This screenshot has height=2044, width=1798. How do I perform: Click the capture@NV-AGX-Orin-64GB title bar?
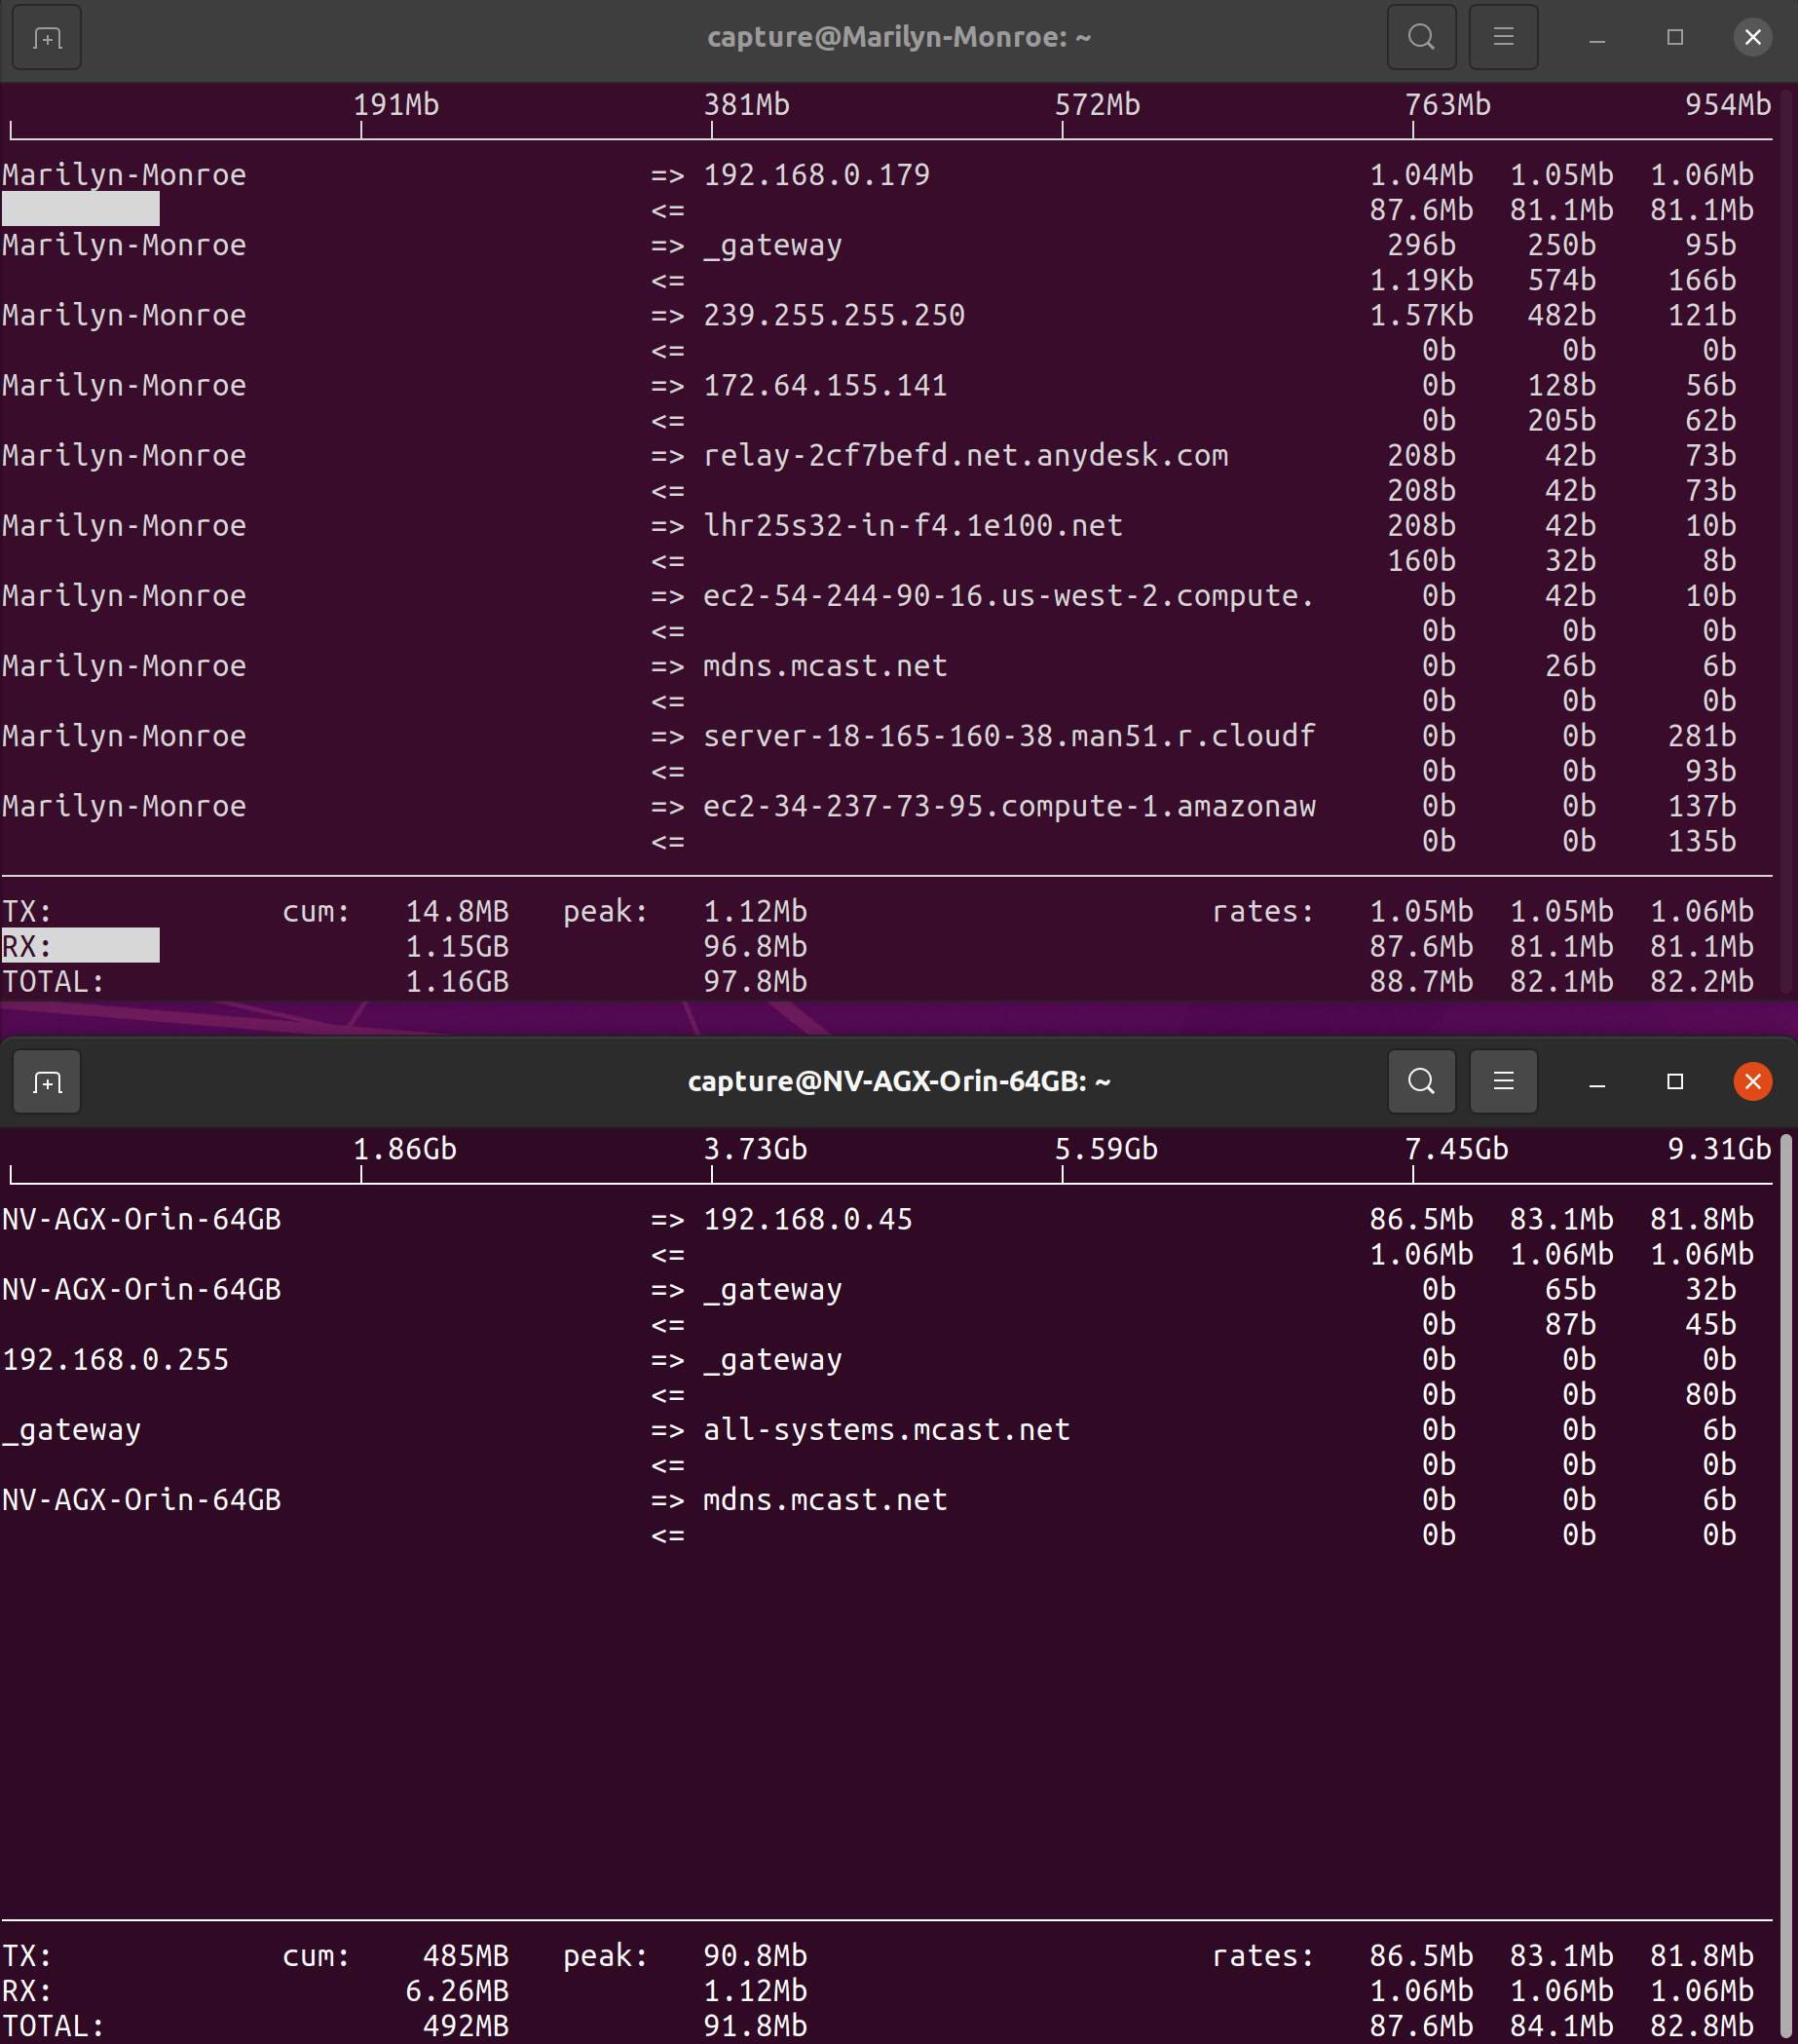(x=899, y=1081)
